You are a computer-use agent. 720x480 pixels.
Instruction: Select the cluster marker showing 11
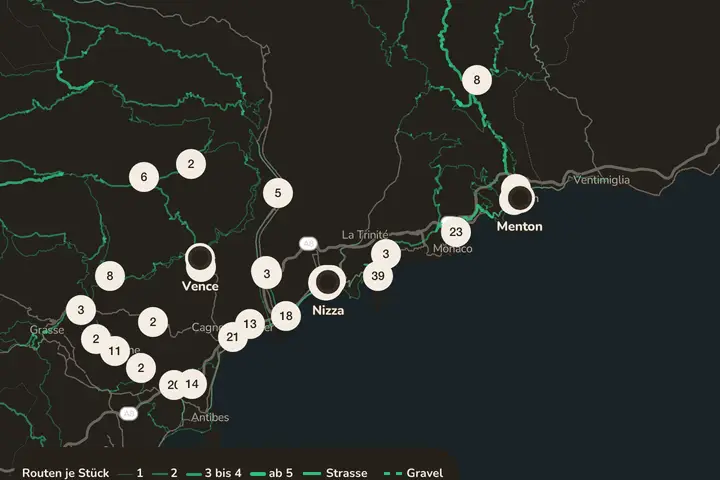click(114, 351)
